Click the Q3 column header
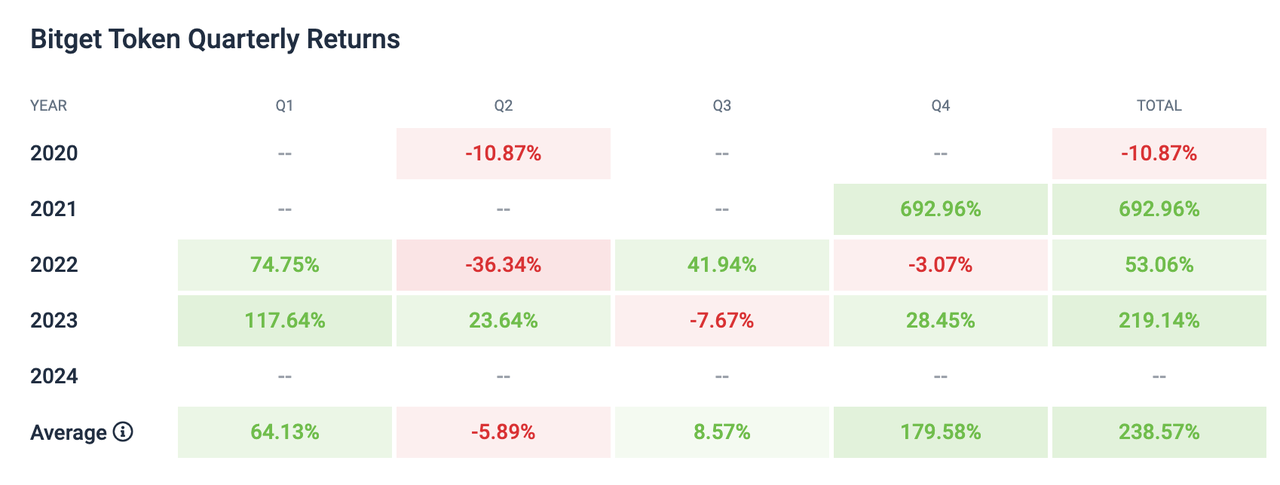The width and height of the screenshot is (1280, 485). [721, 105]
